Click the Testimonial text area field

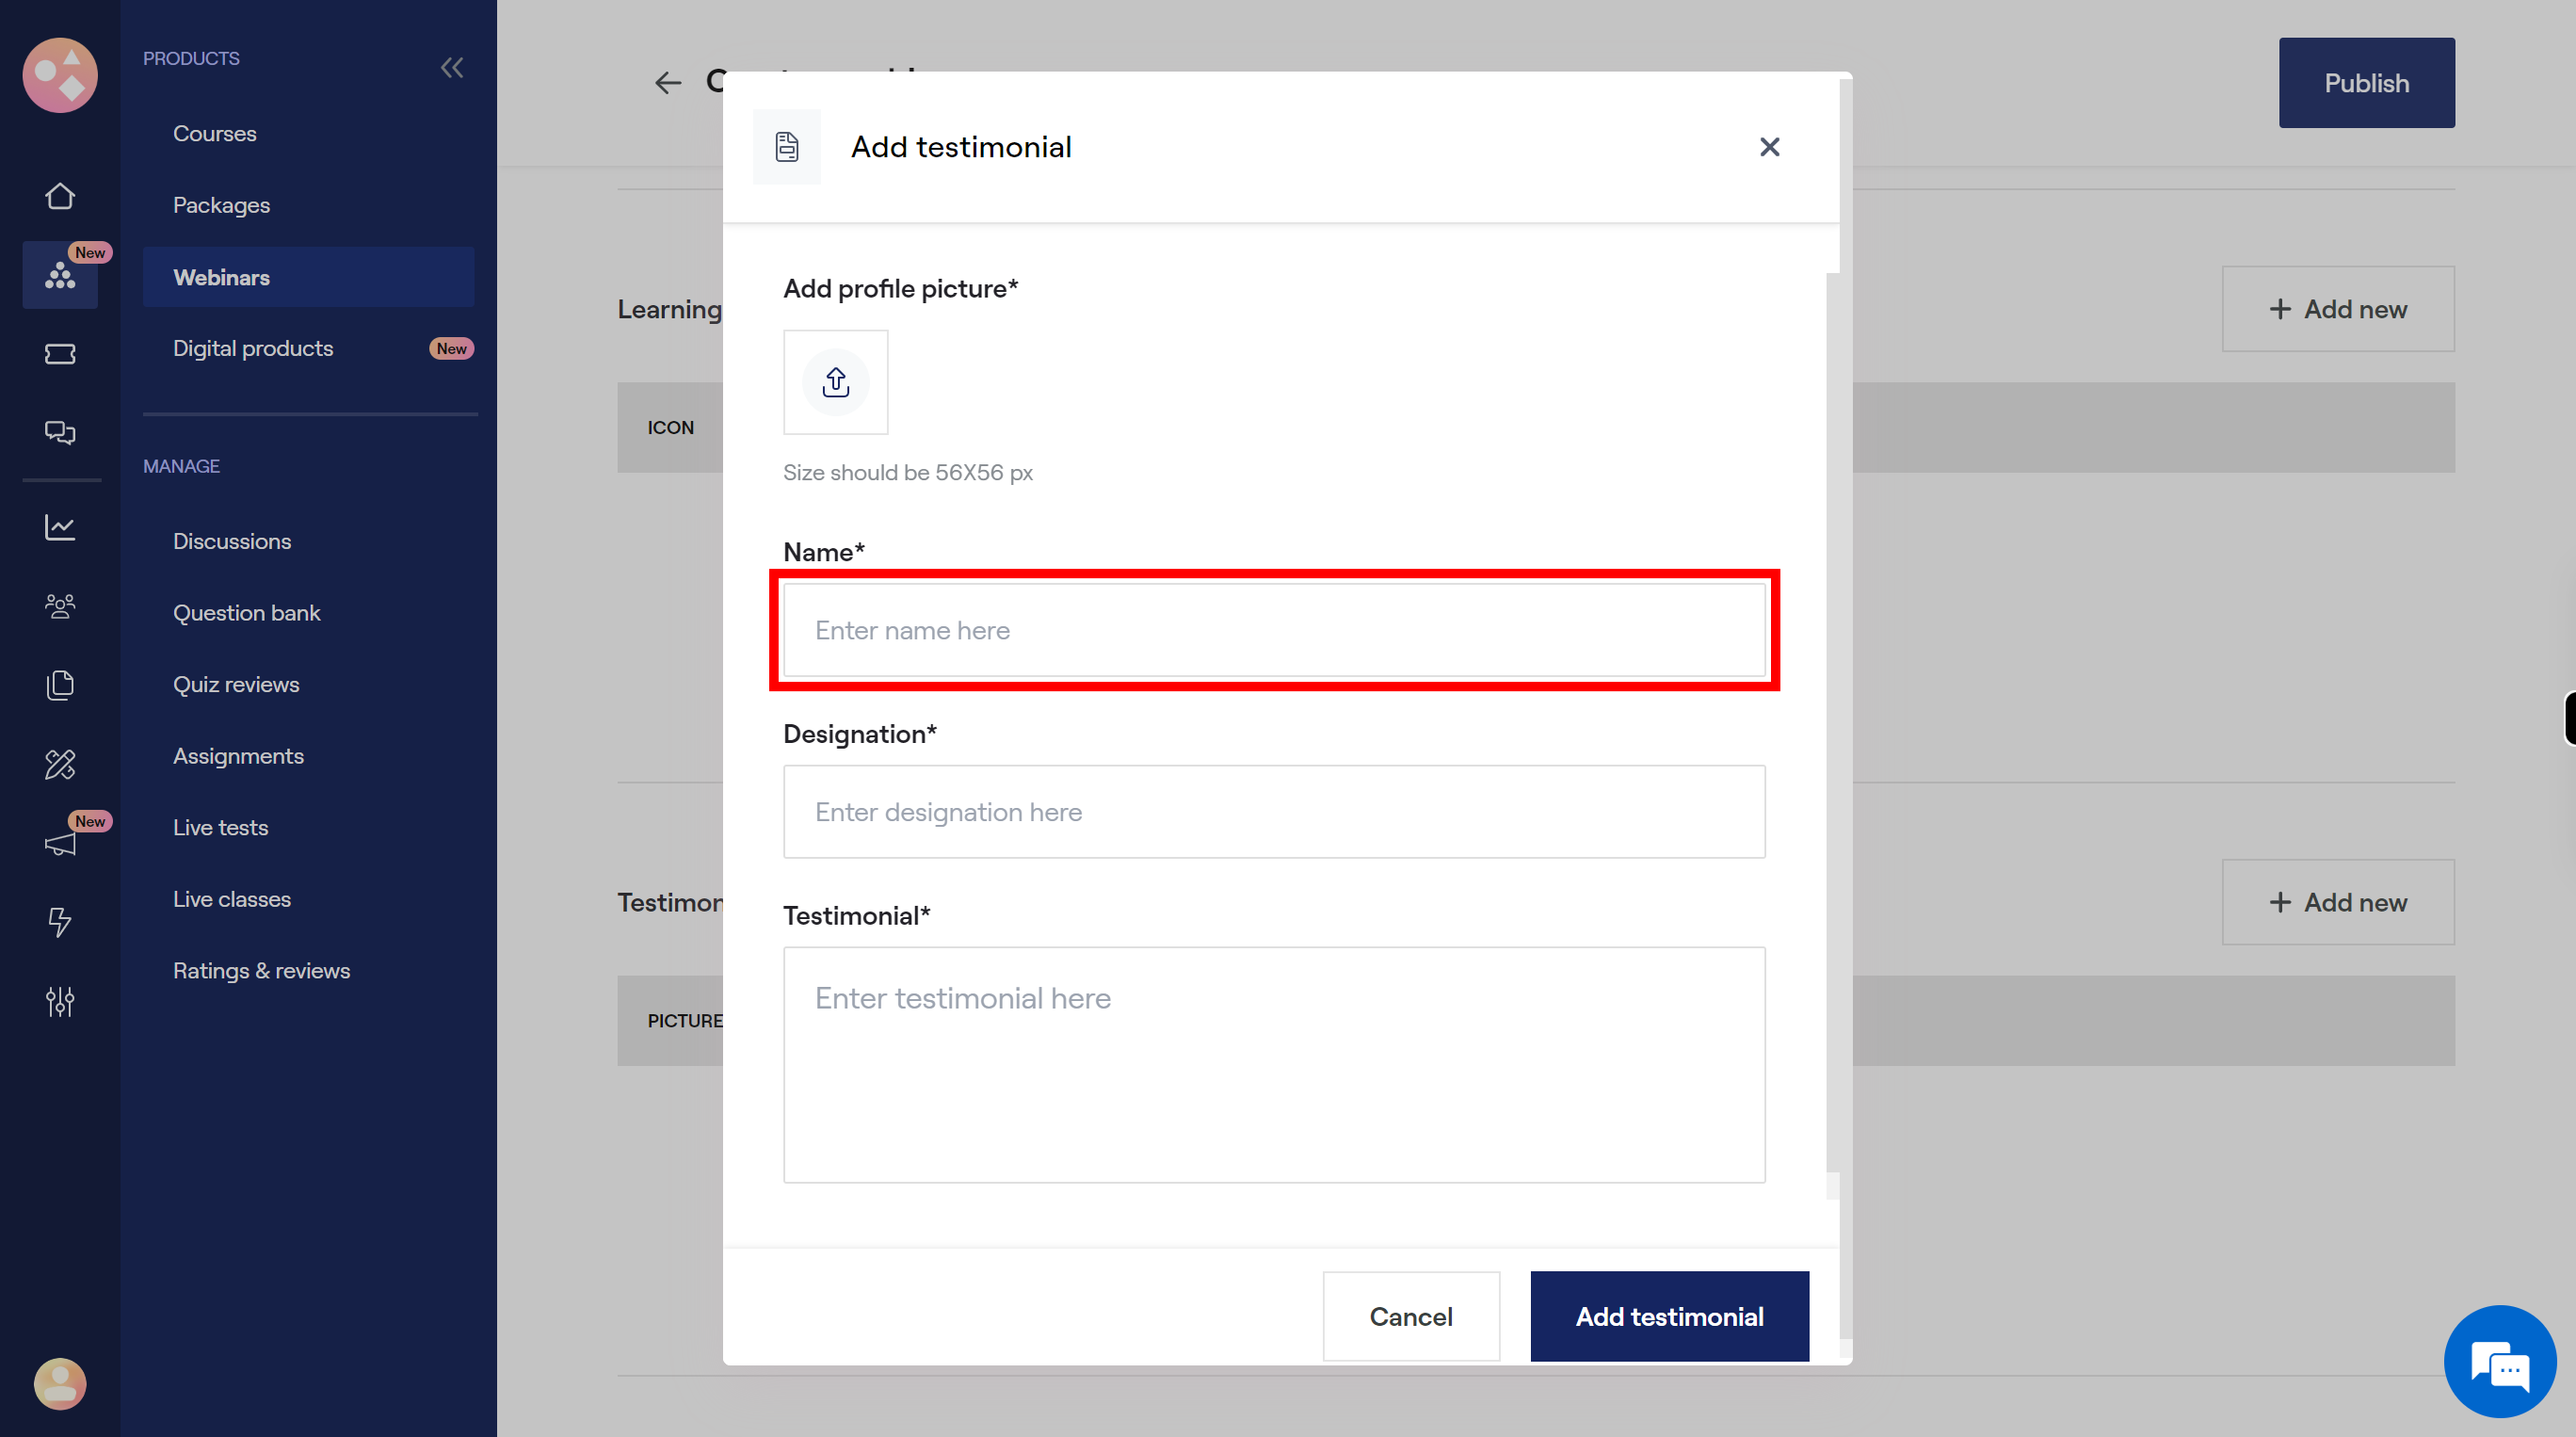1274,1063
